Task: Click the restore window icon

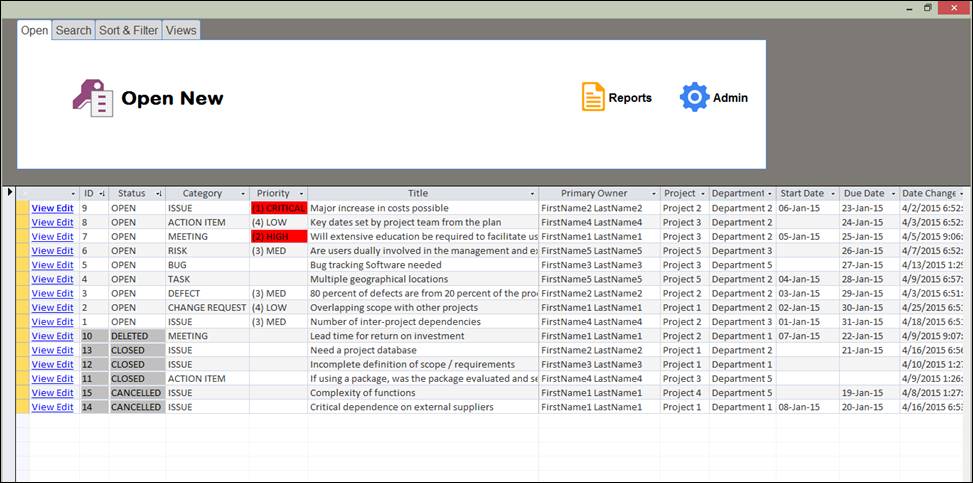Action: tap(928, 7)
